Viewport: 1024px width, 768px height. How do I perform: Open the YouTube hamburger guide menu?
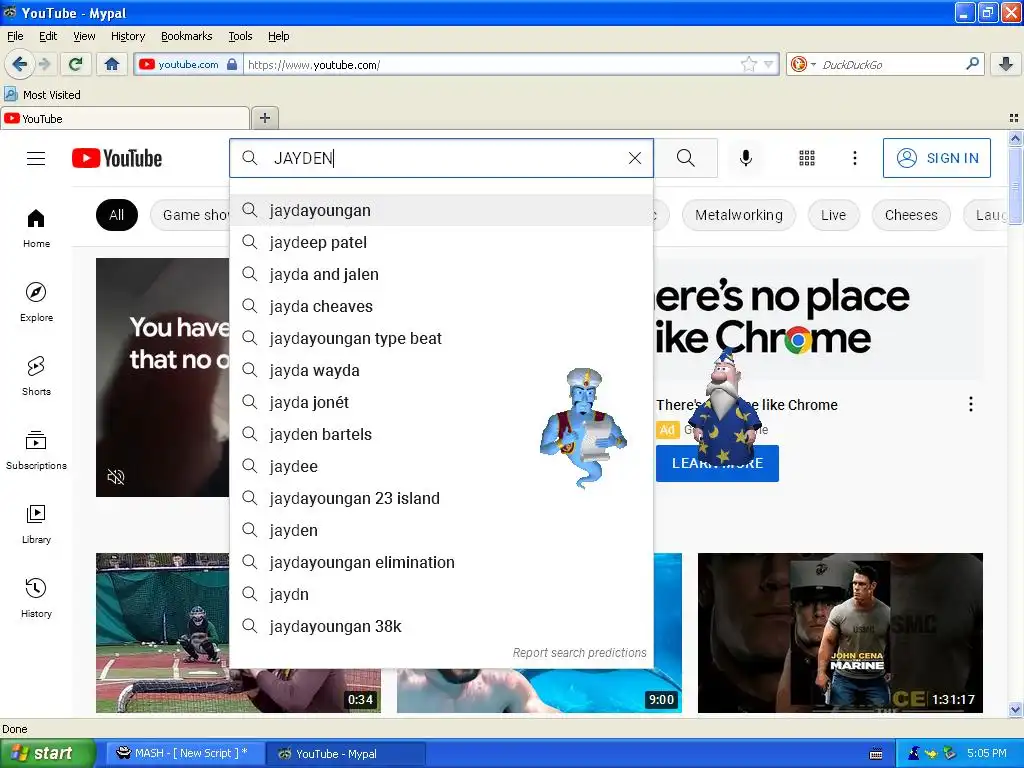pos(36,159)
